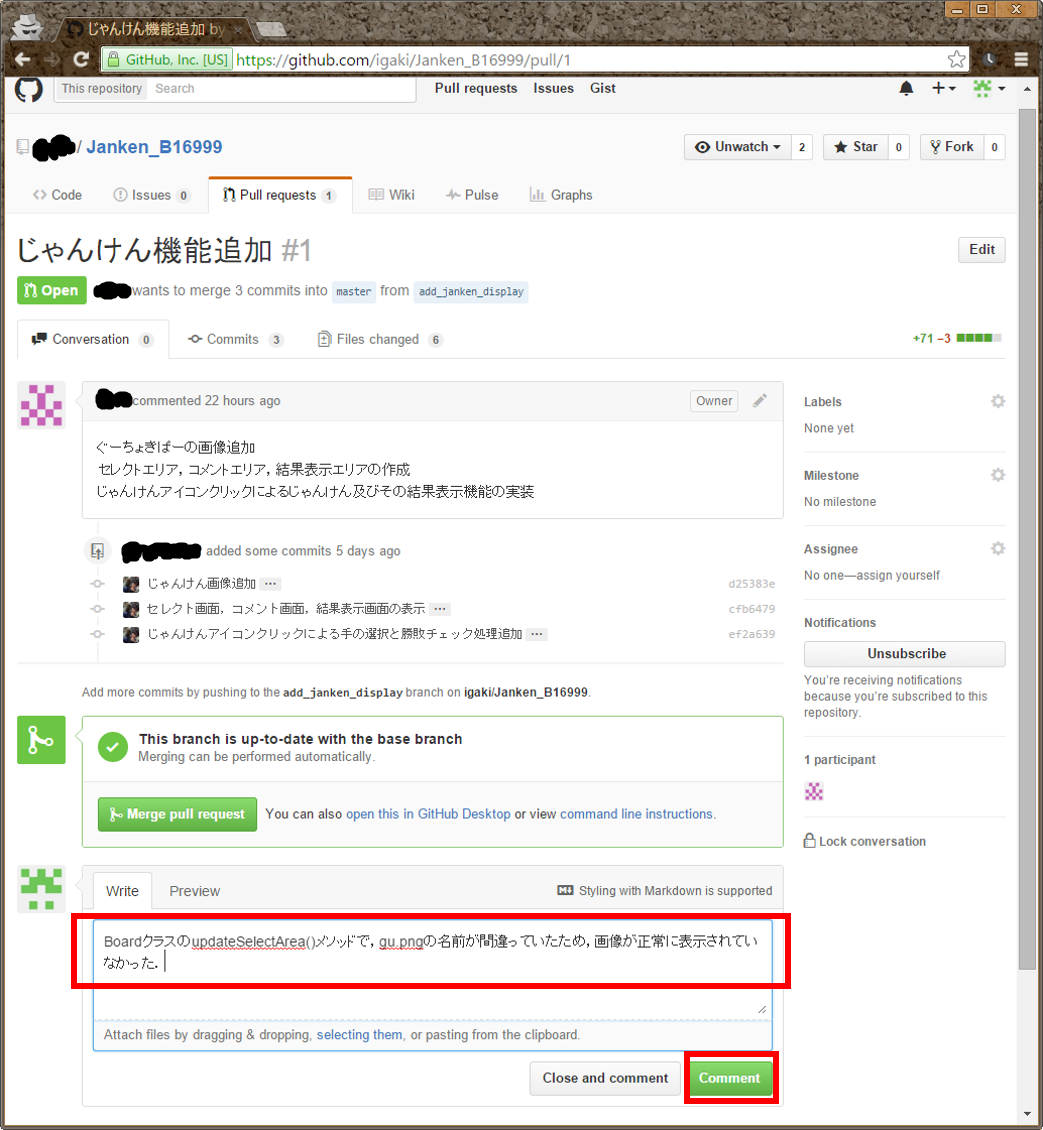Screen dimensions: 1043x1130
Task: Open the command line instructions link
Action: (x=636, y=814)
